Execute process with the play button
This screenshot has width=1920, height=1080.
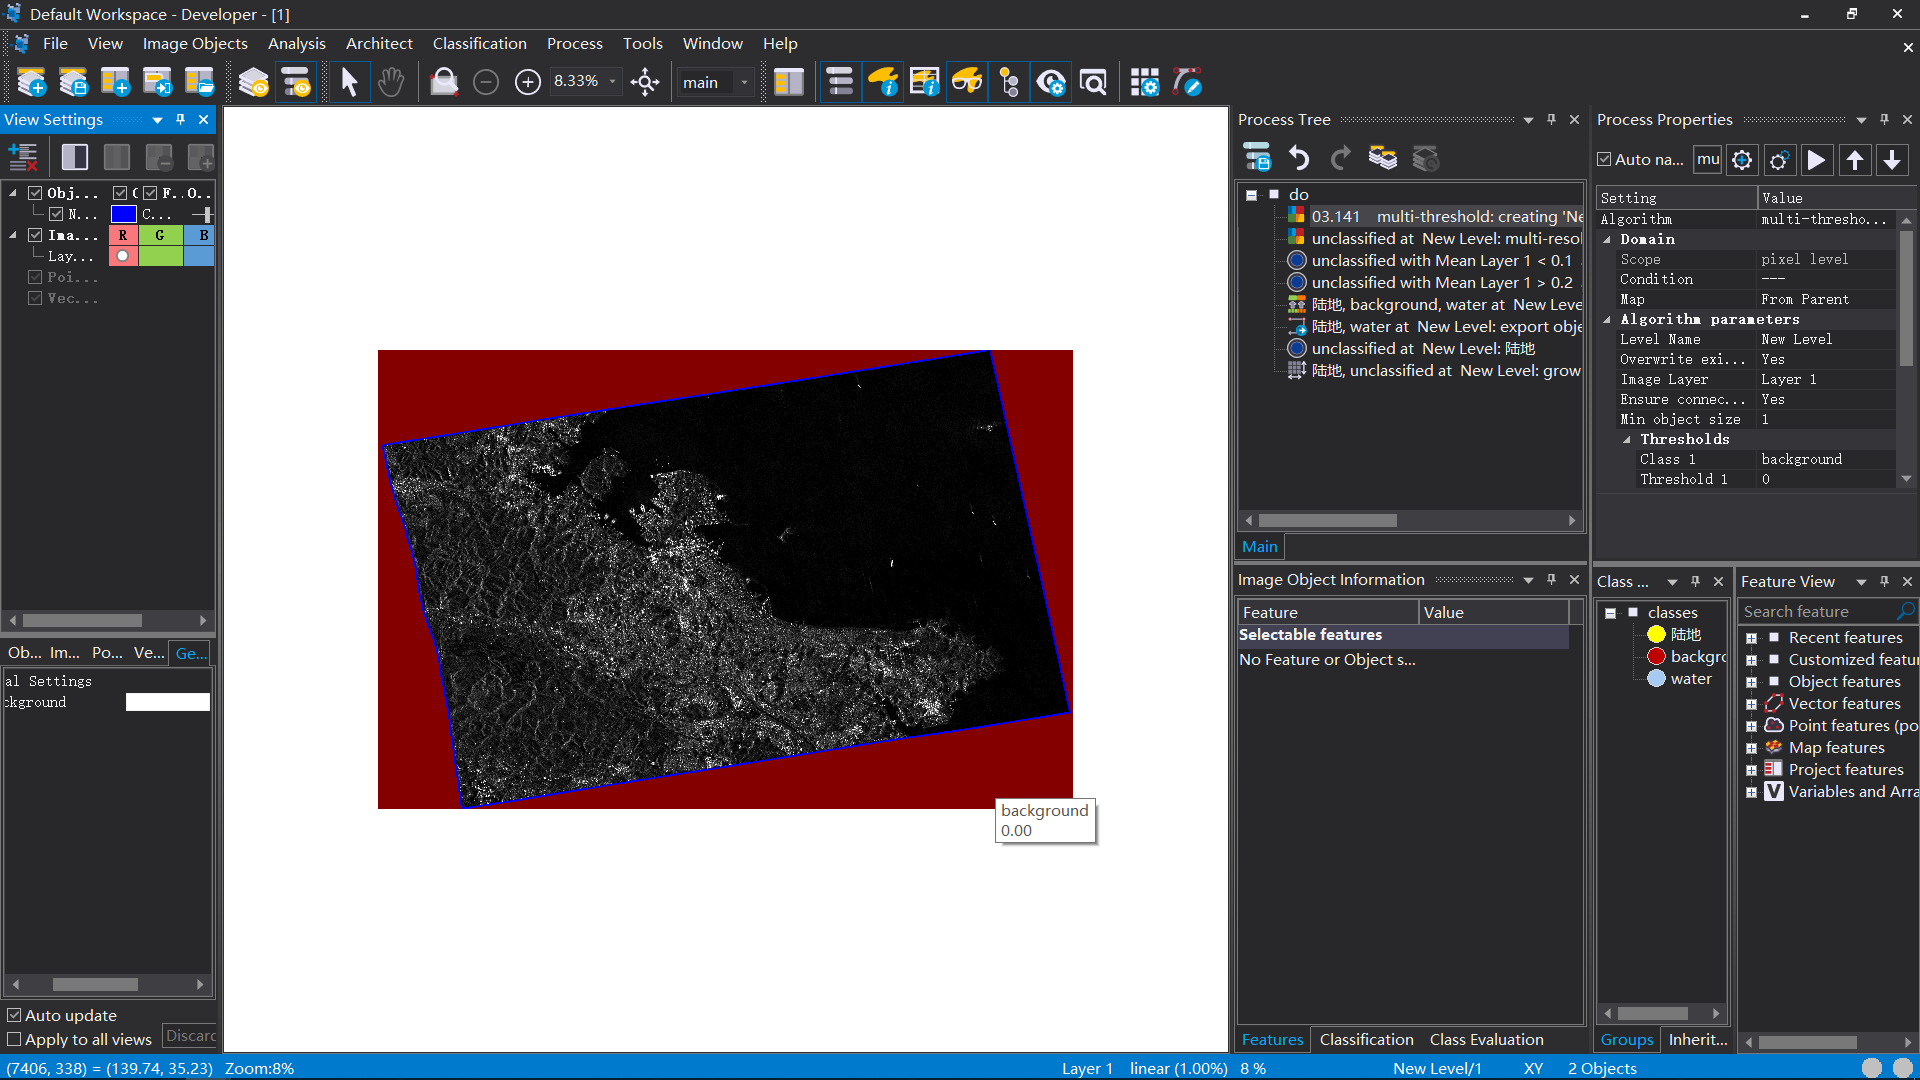[x=1816, y=160]
